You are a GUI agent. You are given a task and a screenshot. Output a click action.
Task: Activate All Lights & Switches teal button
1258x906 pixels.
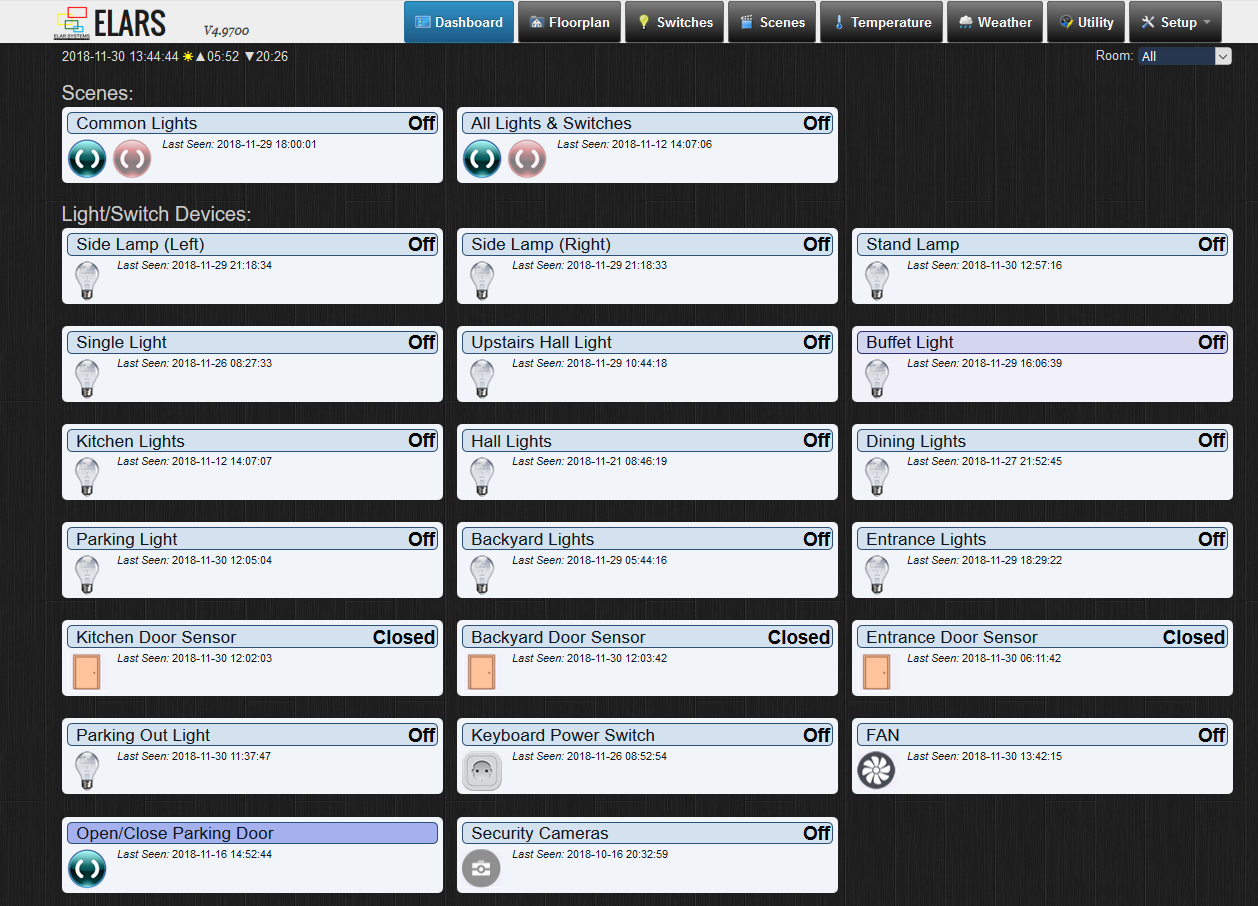pyautogui.click(x=482, y=159)
